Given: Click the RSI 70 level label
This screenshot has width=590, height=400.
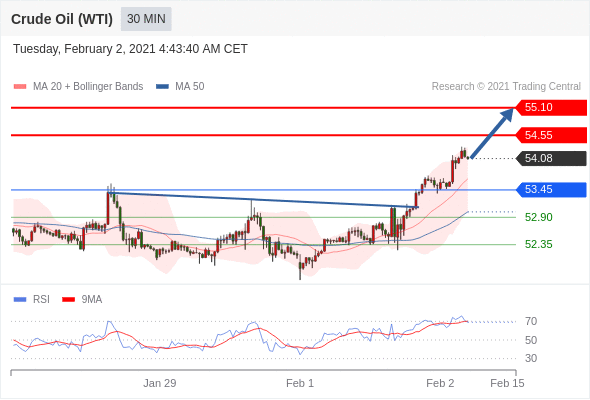Looking at the screenshot, I should point(531,321).
